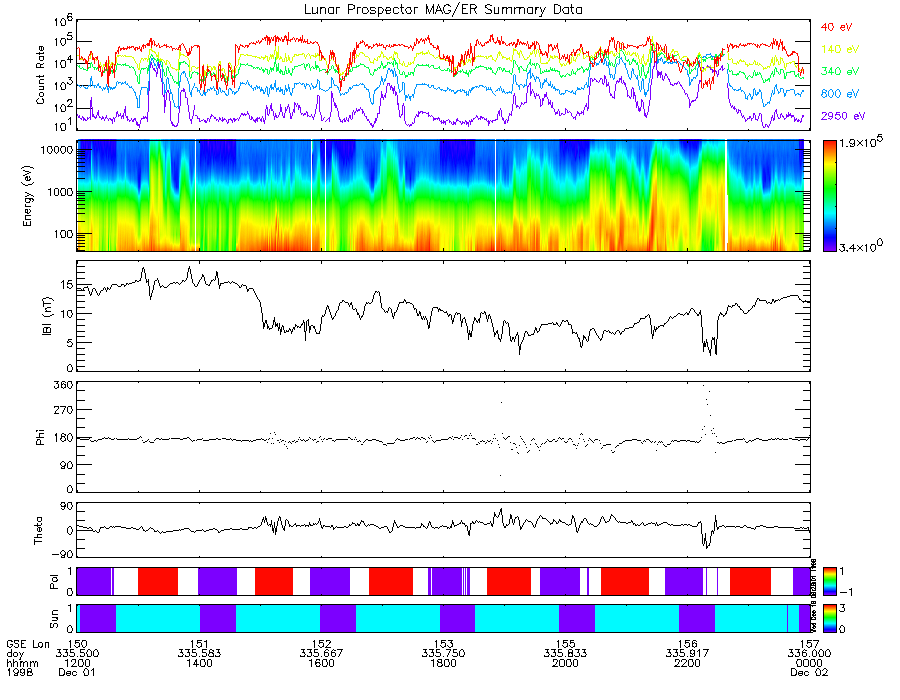Select the green '340 eV' legend entry

(x=840, y=71)
